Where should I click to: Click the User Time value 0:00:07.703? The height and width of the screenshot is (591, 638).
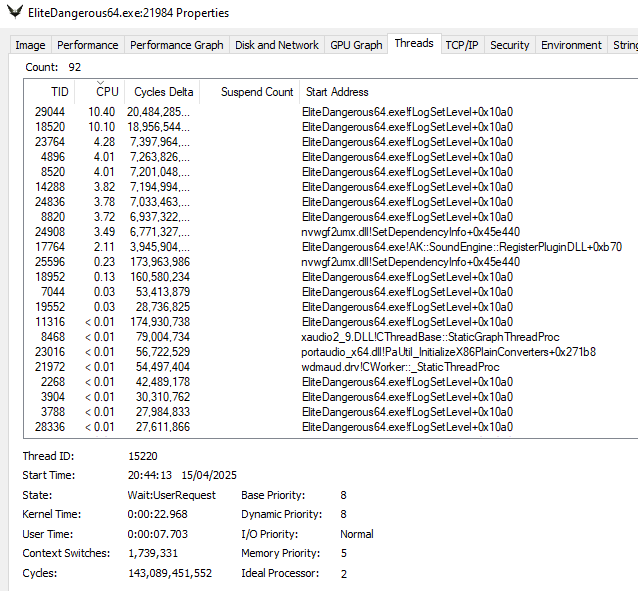[157, 534]
